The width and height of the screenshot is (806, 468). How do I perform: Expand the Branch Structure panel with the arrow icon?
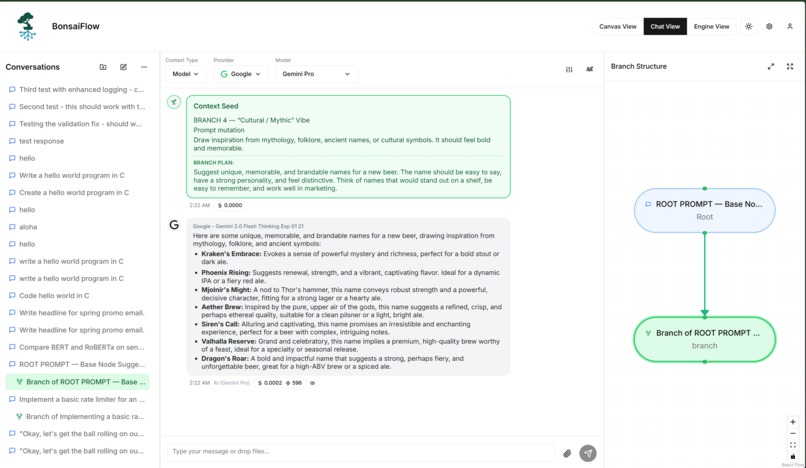coord(771,66)
